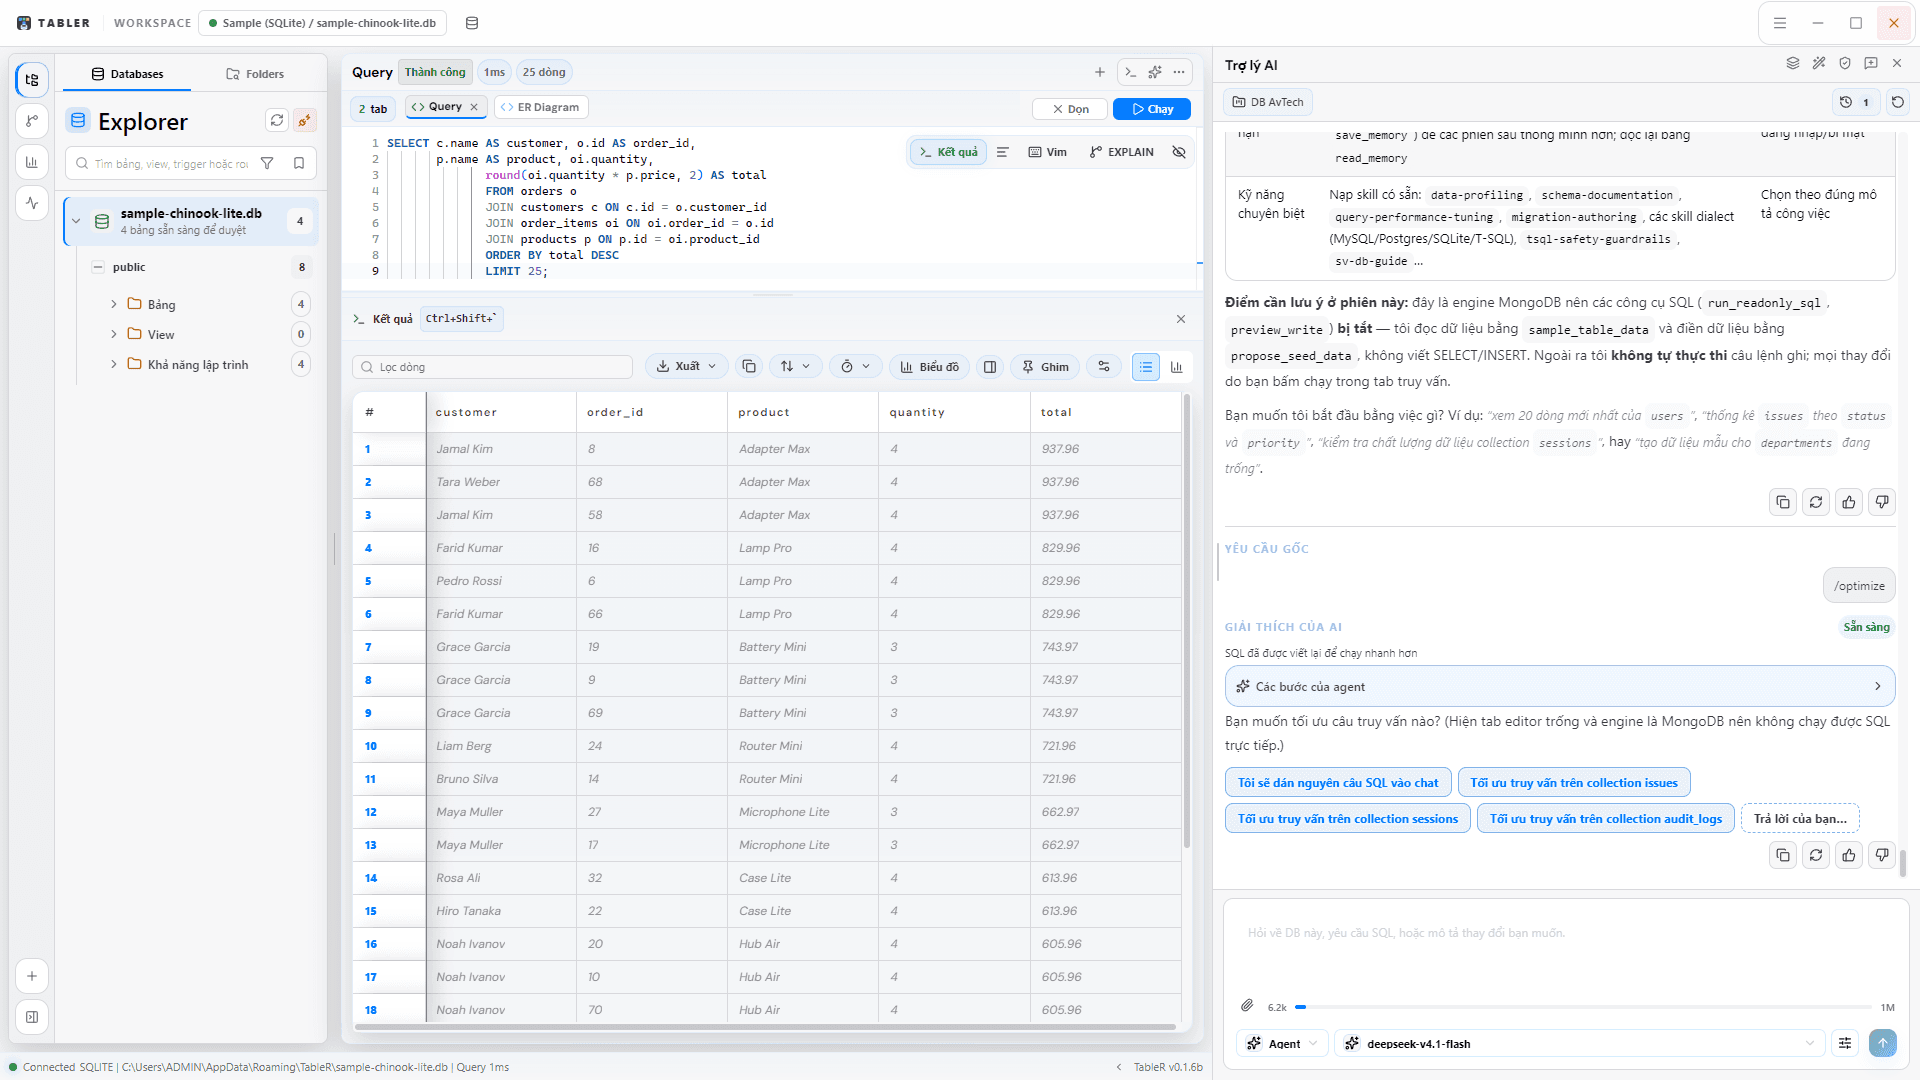The height and width of the screenshot is (1080, 1920).
Task: Switch to the Folders tab
Action: 255,74
